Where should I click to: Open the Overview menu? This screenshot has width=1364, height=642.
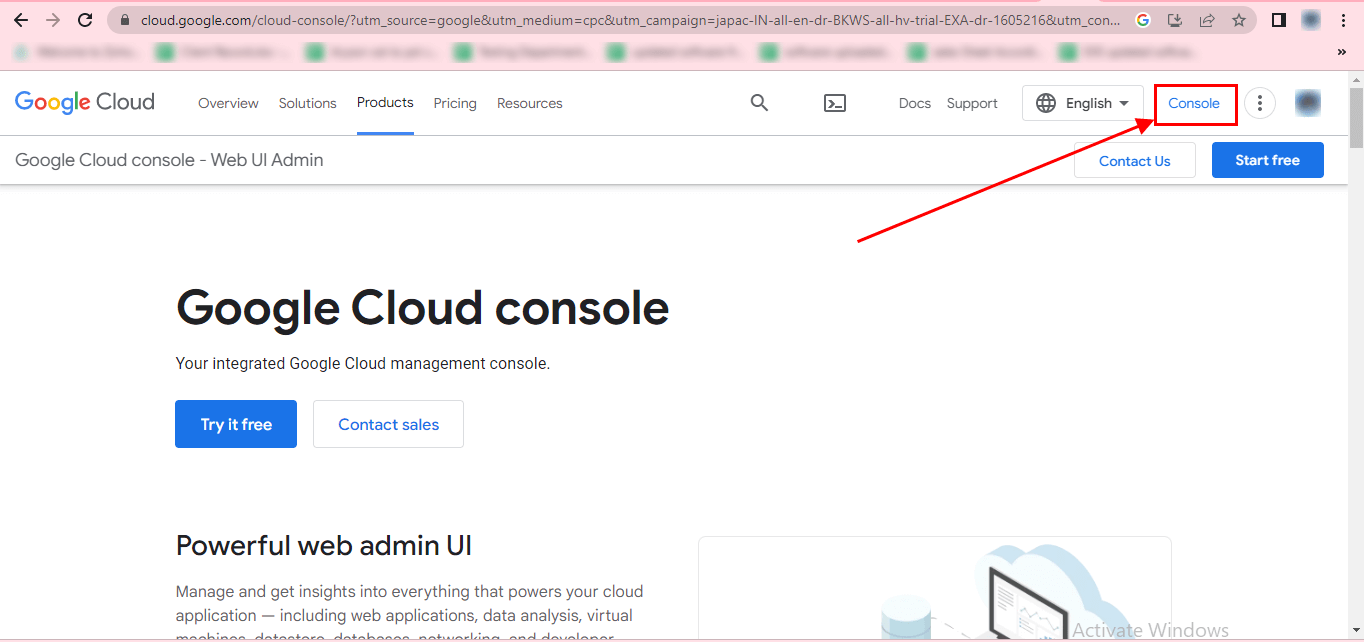click(228, 103)
